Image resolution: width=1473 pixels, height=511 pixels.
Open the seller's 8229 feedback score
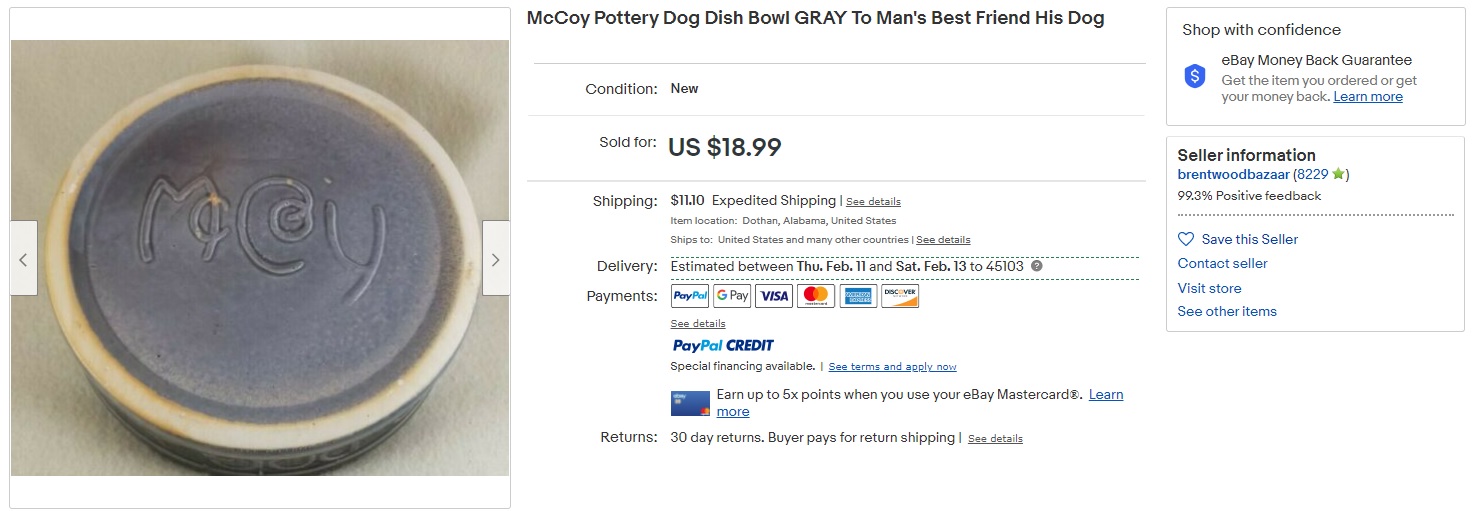[x=1313, y=175]
